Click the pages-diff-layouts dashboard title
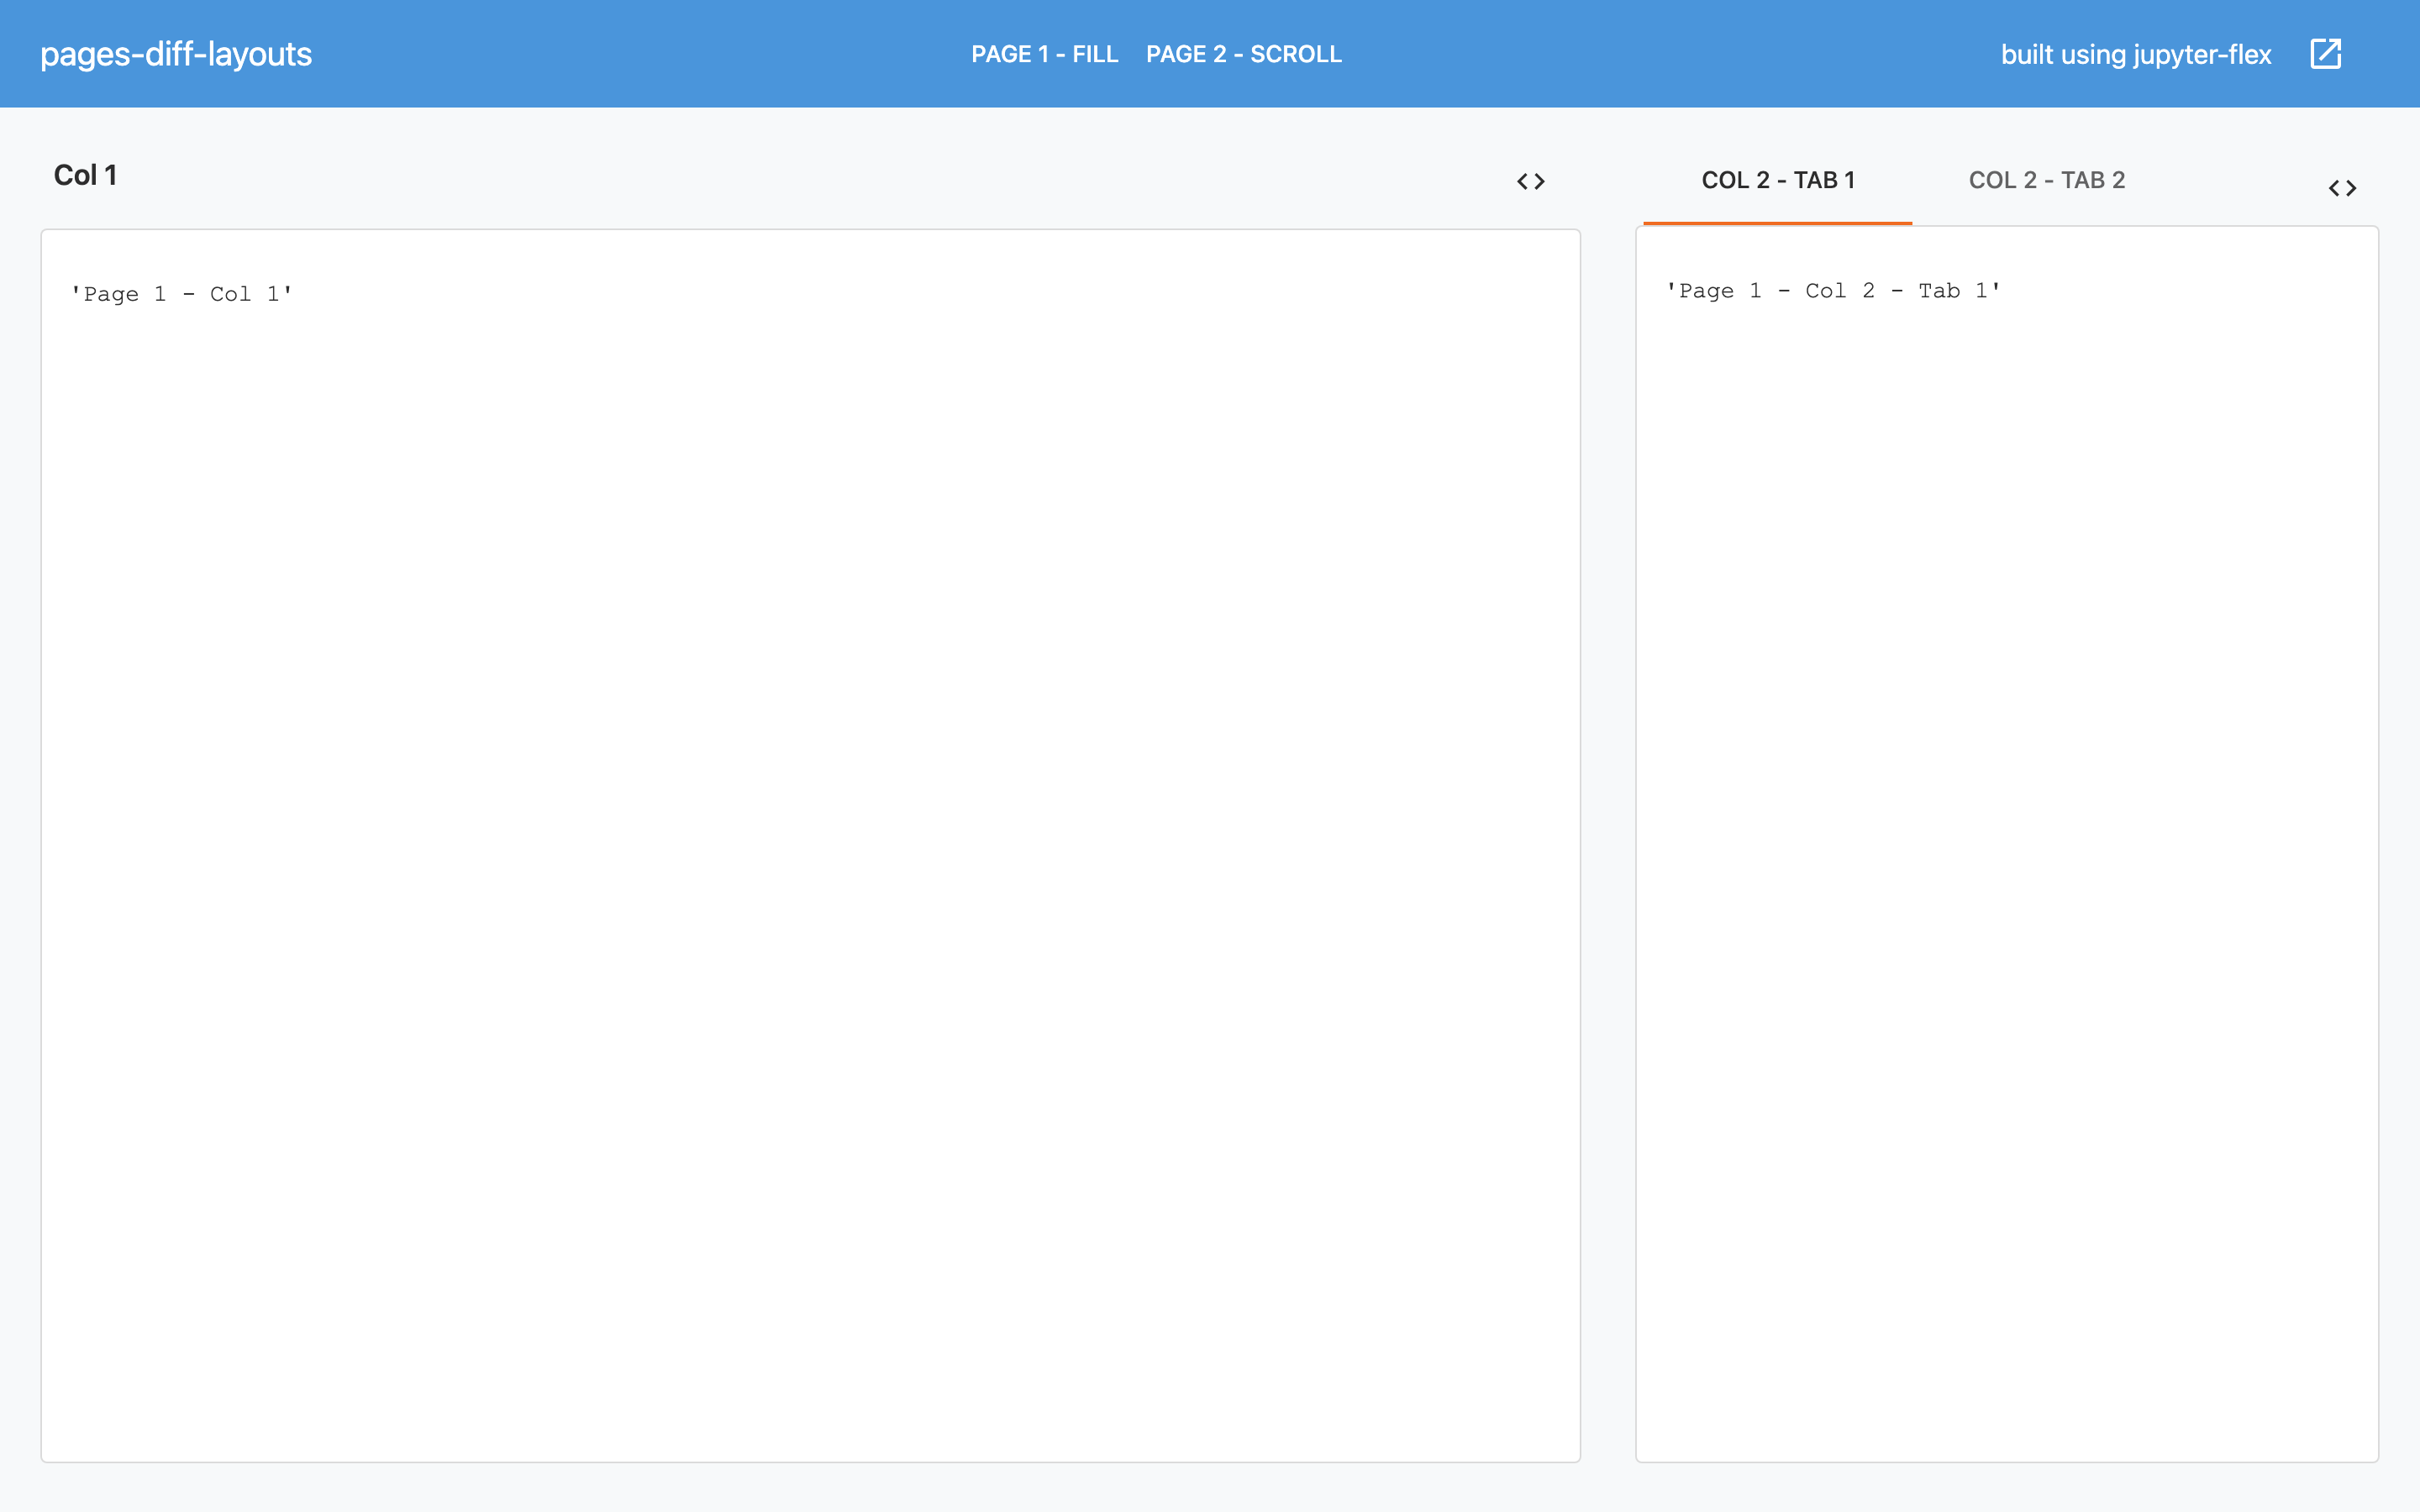2420x1512 pixels. click(x=176, y=54)
